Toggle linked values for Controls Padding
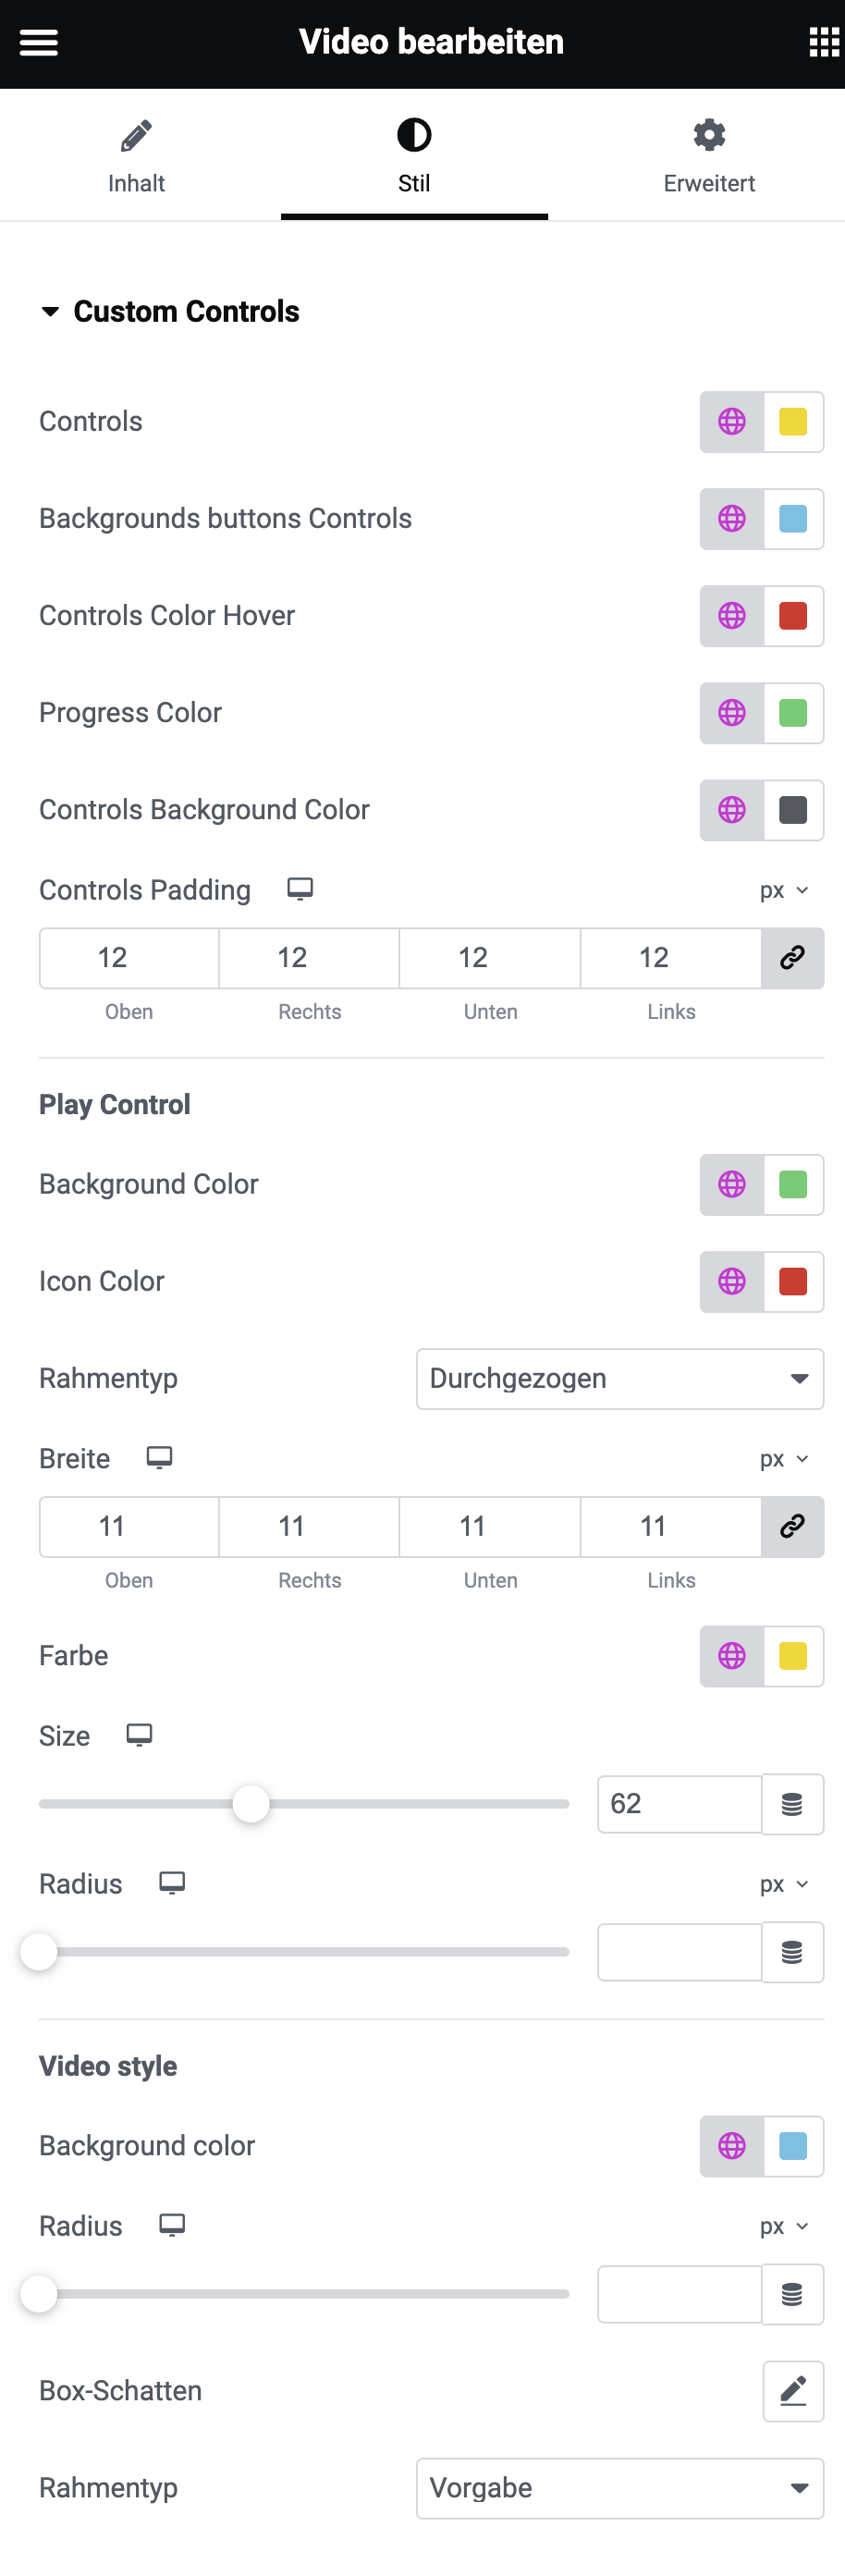845x2576 pixels. 793,958
